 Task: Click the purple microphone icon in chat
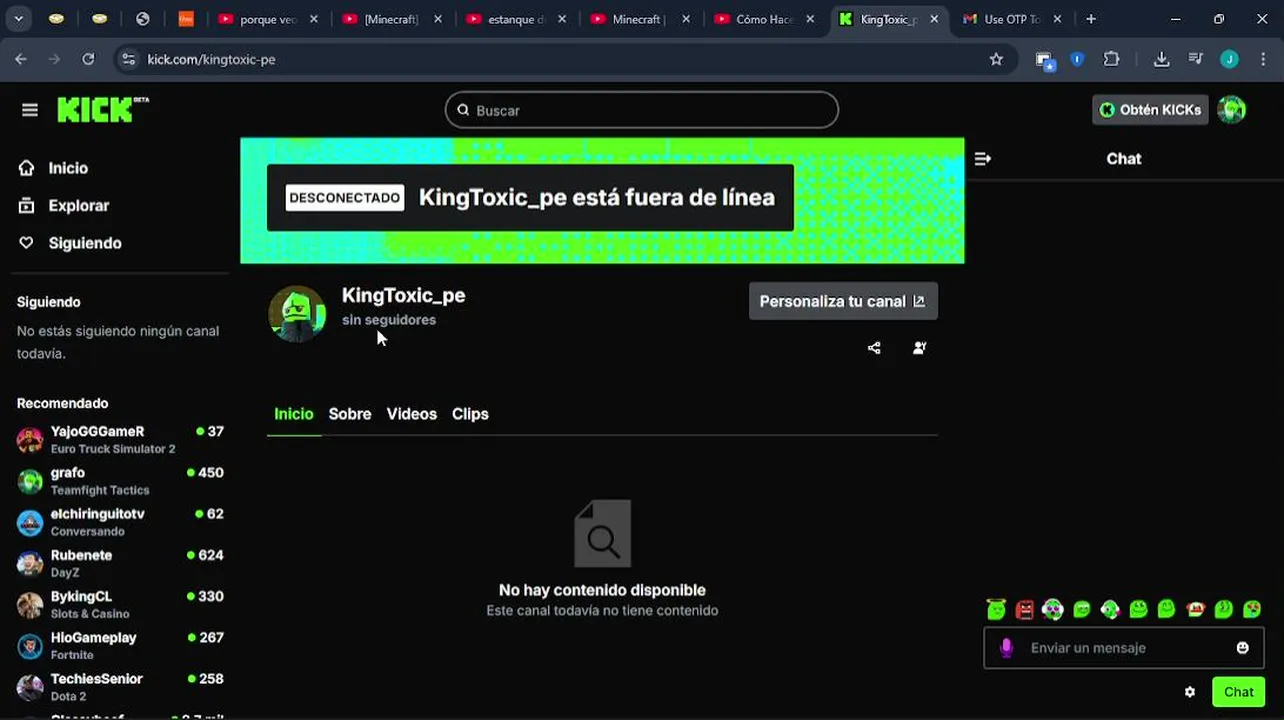click(x=1006, y=648)
